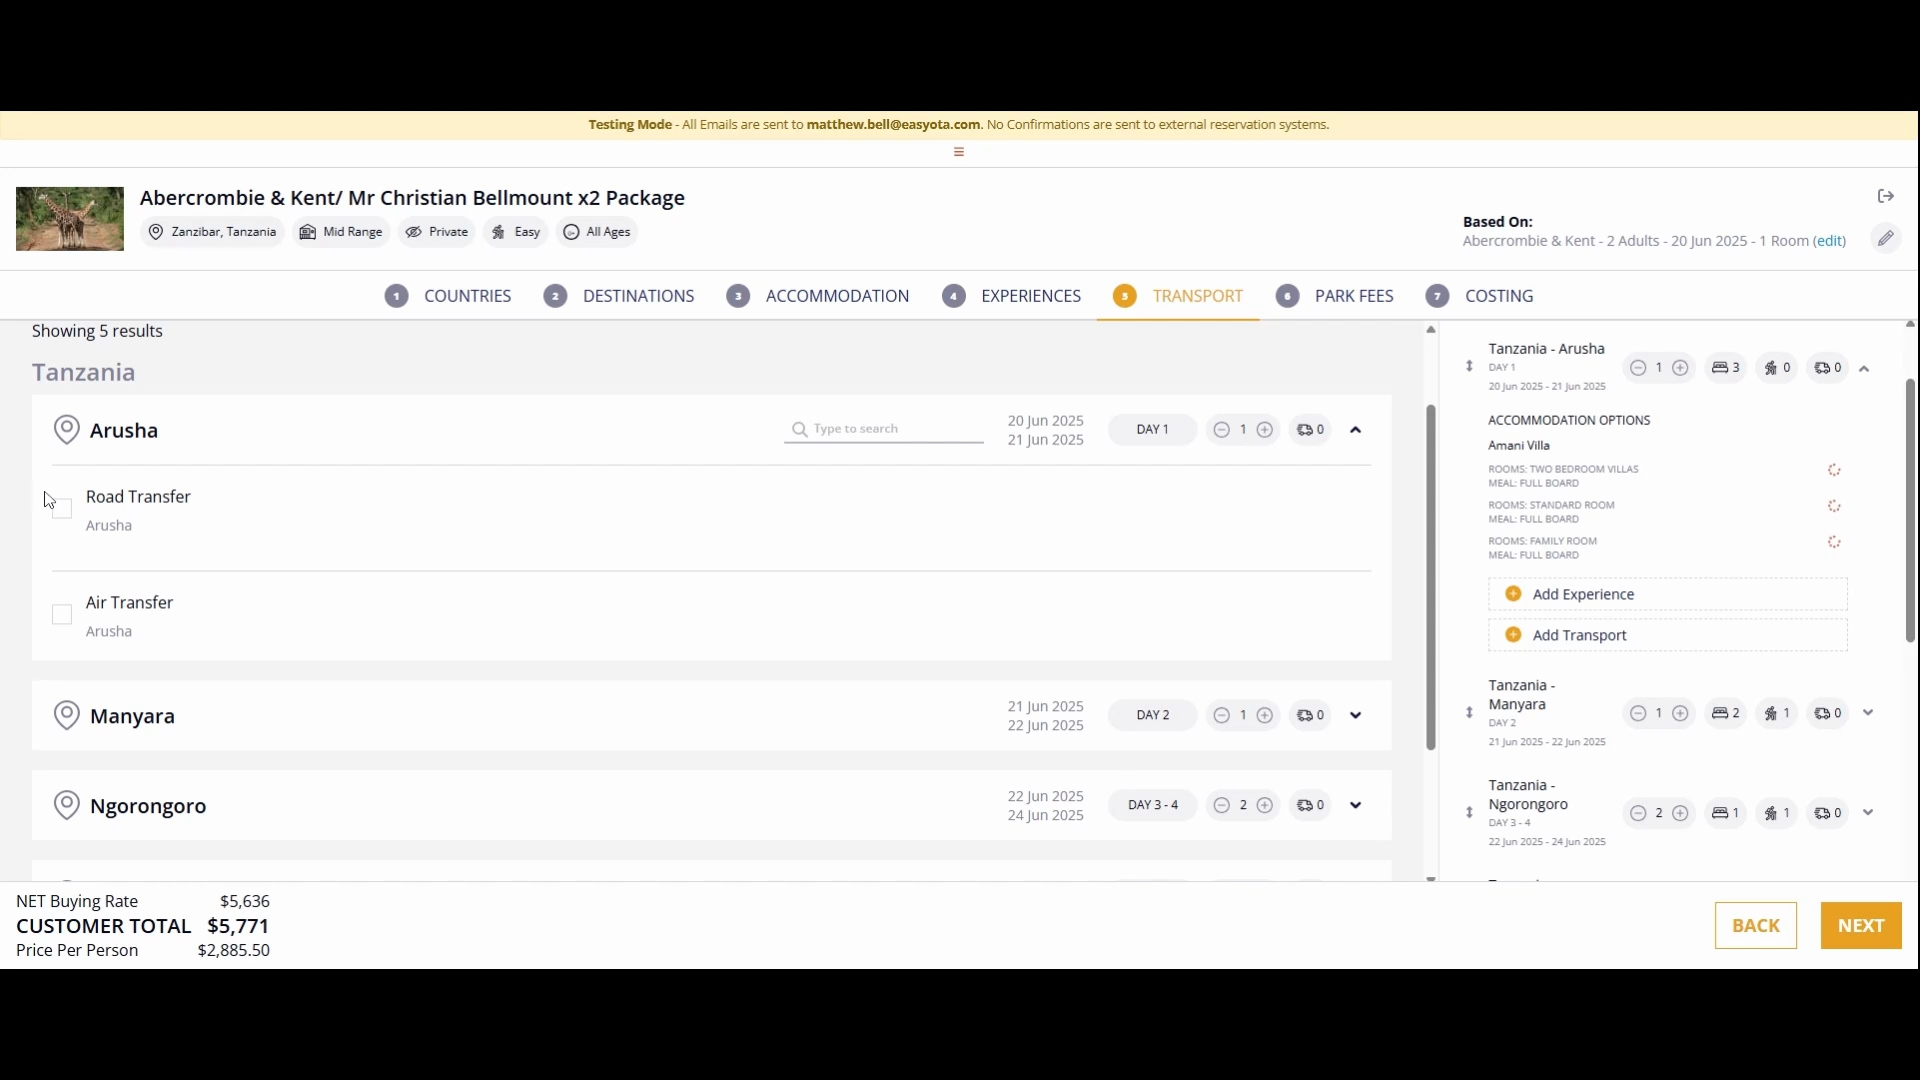Click sidebar Manyara experiences count icon
The image size is (1920, 1080).
[x=1778, y=714]
